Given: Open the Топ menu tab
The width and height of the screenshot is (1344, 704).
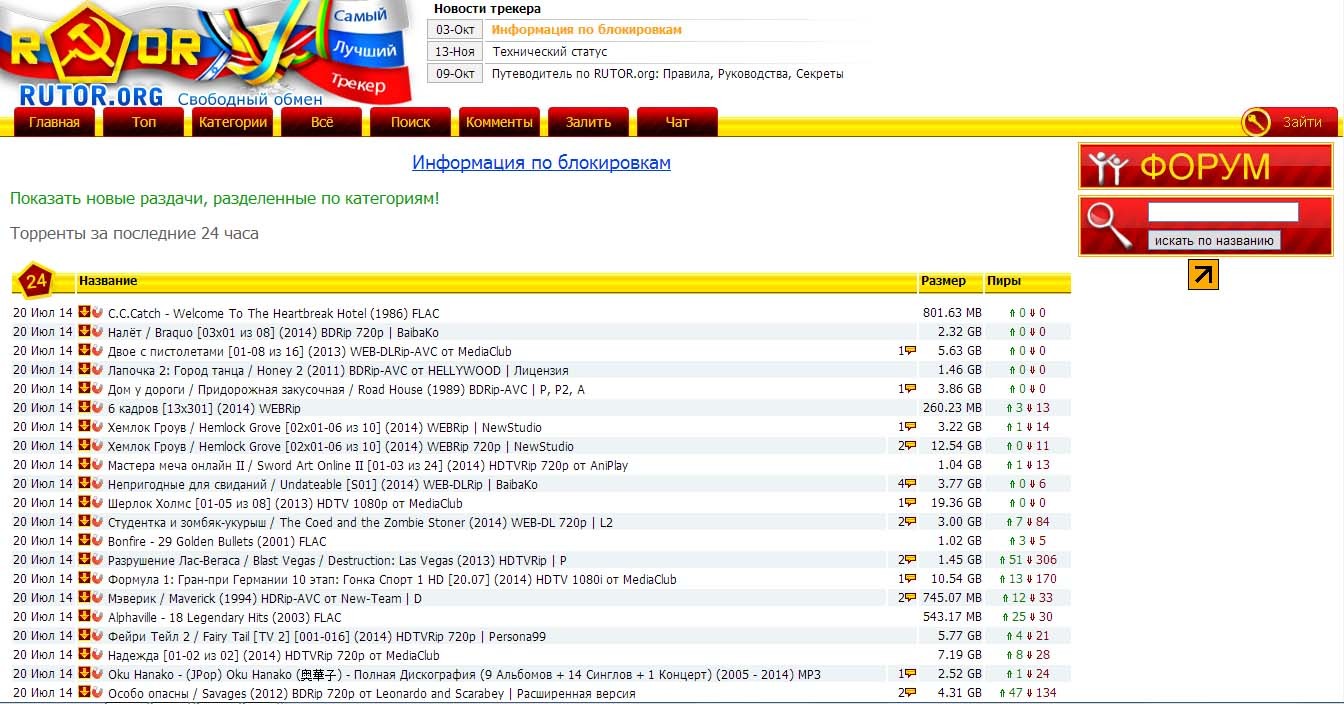Looking at the screenshot, I should 144,122.
